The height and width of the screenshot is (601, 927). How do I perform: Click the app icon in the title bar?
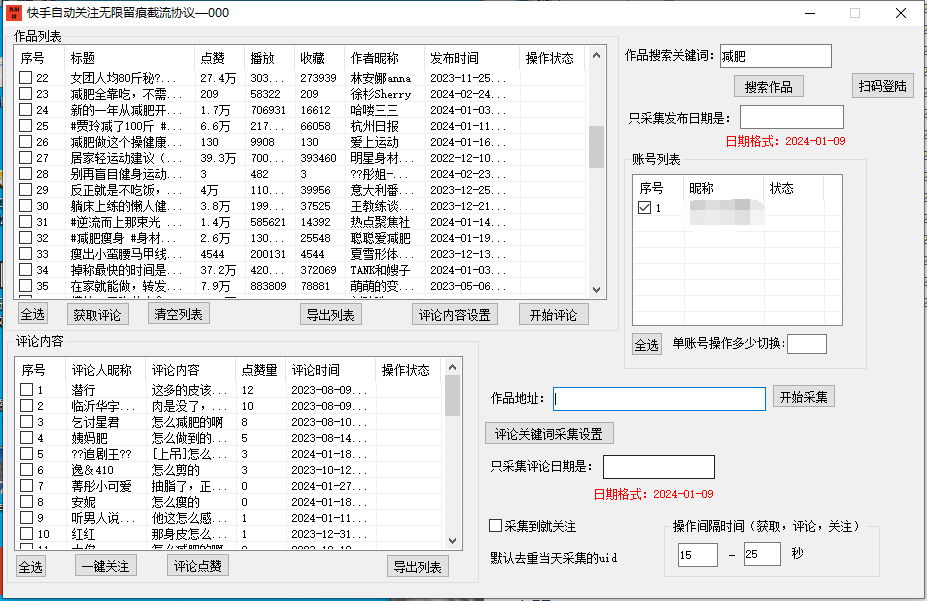[x=12, y=13]
